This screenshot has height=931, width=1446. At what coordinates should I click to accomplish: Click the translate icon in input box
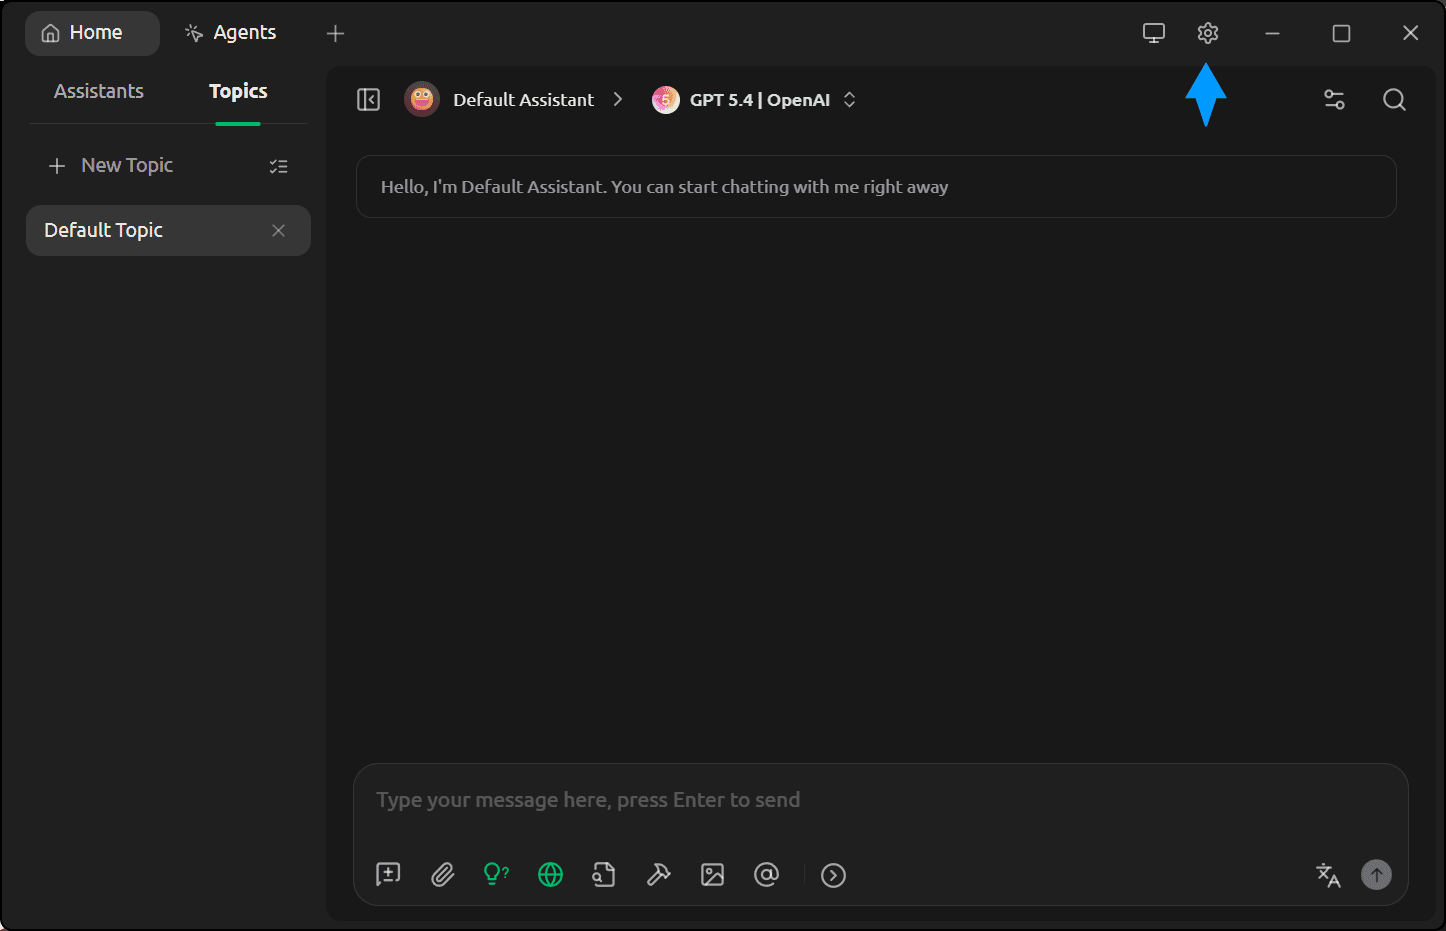click(x=1328, y=875)
